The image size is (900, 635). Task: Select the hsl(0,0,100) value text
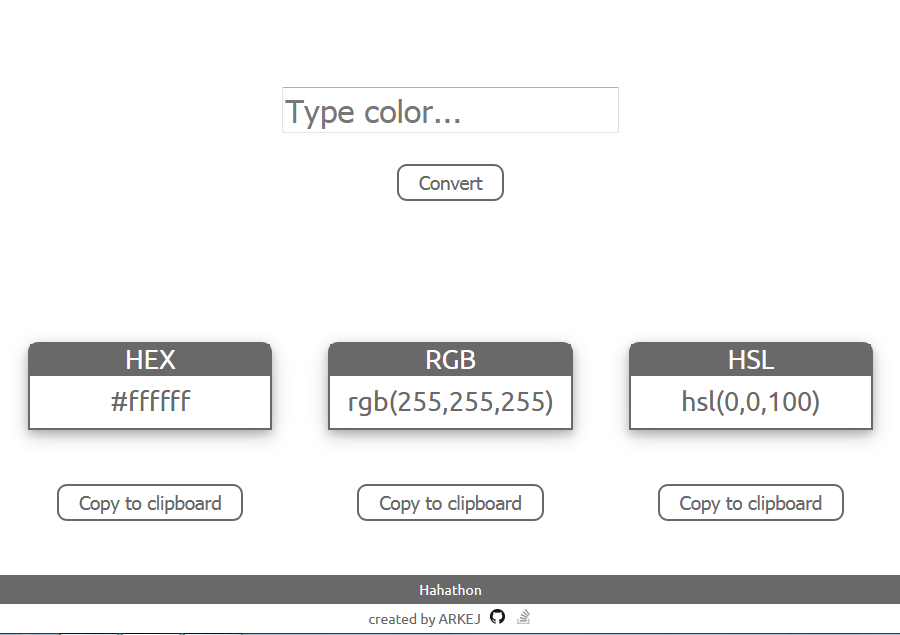pyautogui.click(x=751, y=402)
